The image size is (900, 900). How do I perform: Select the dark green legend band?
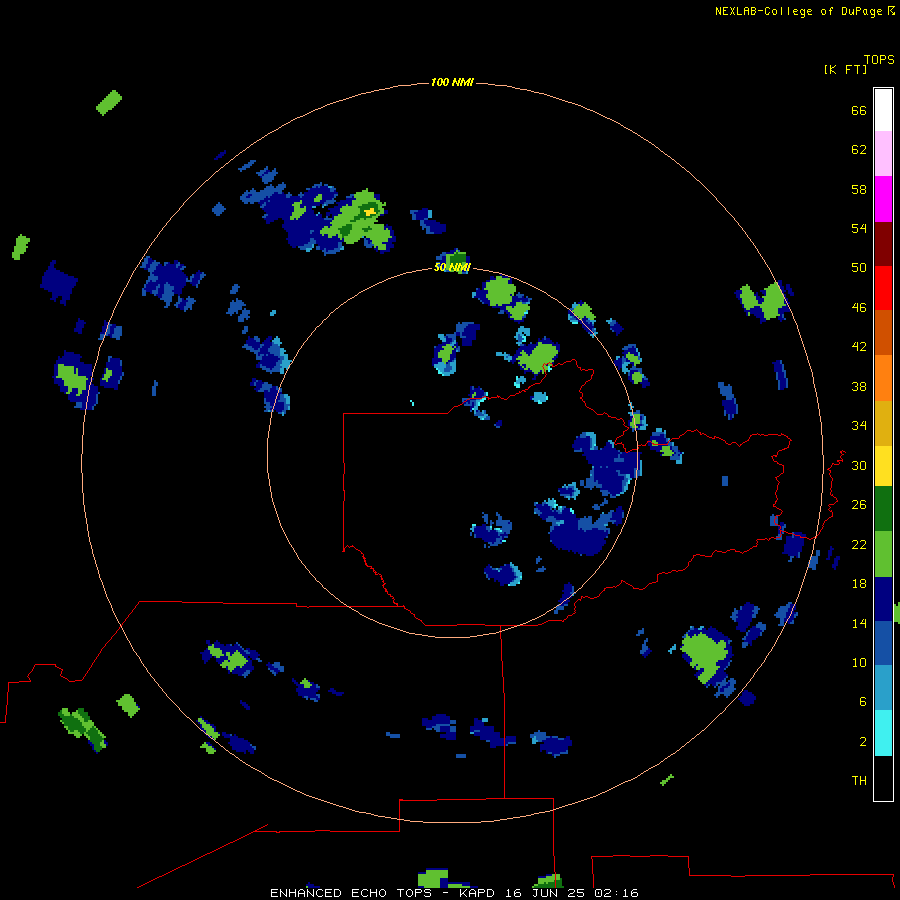(x=883, y=509)
